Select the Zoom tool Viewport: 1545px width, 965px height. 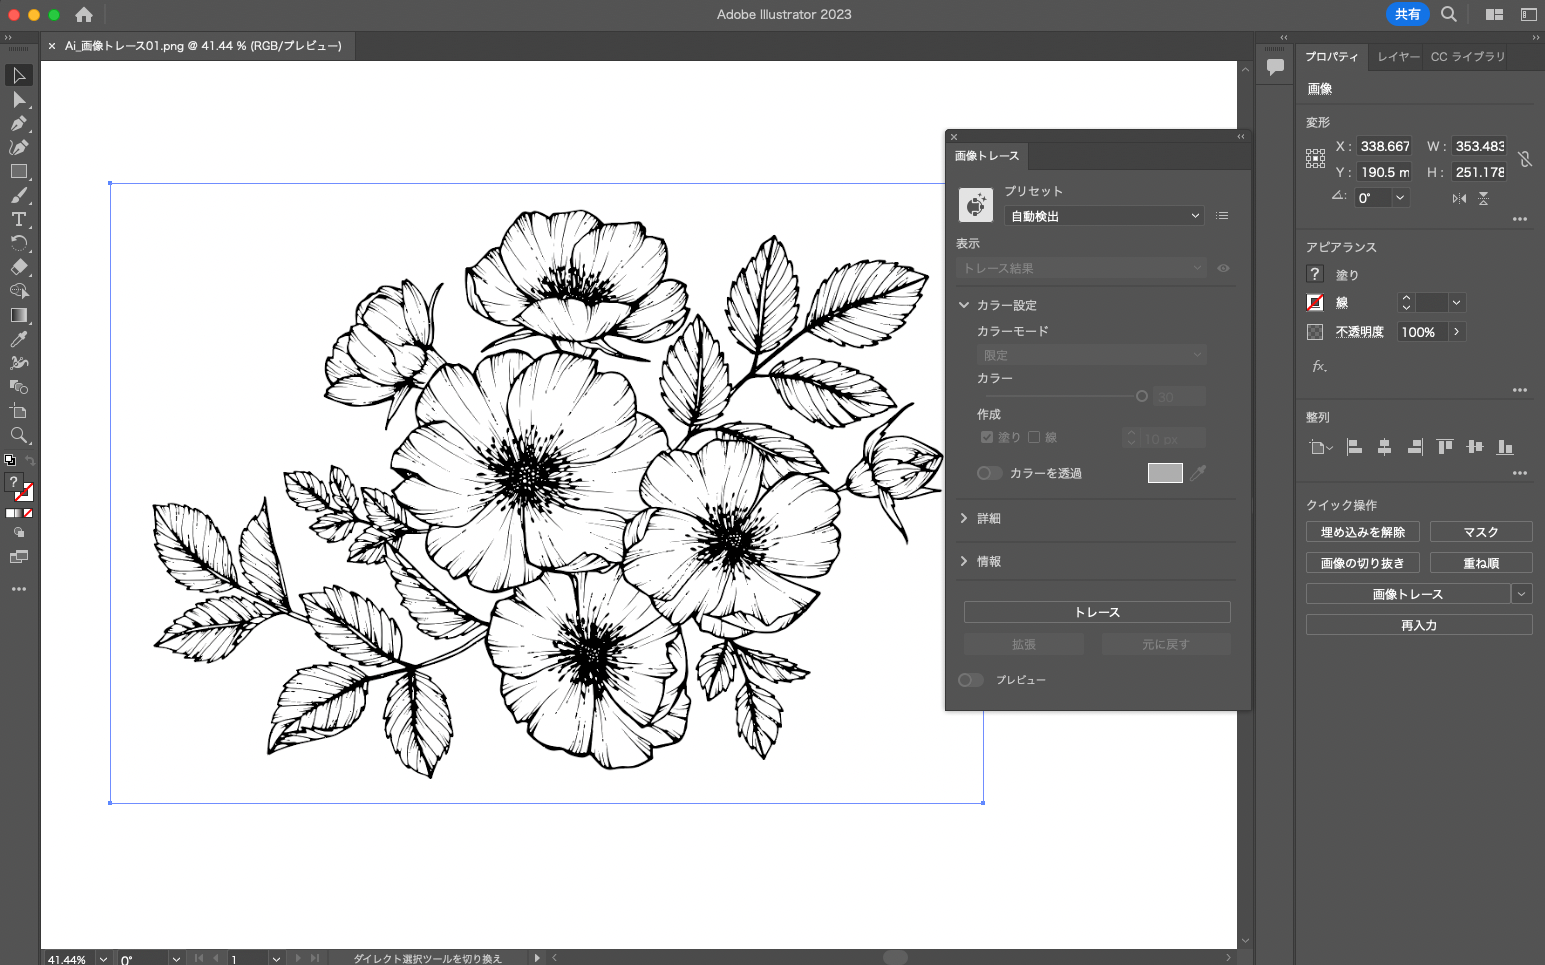click(18, 436)
